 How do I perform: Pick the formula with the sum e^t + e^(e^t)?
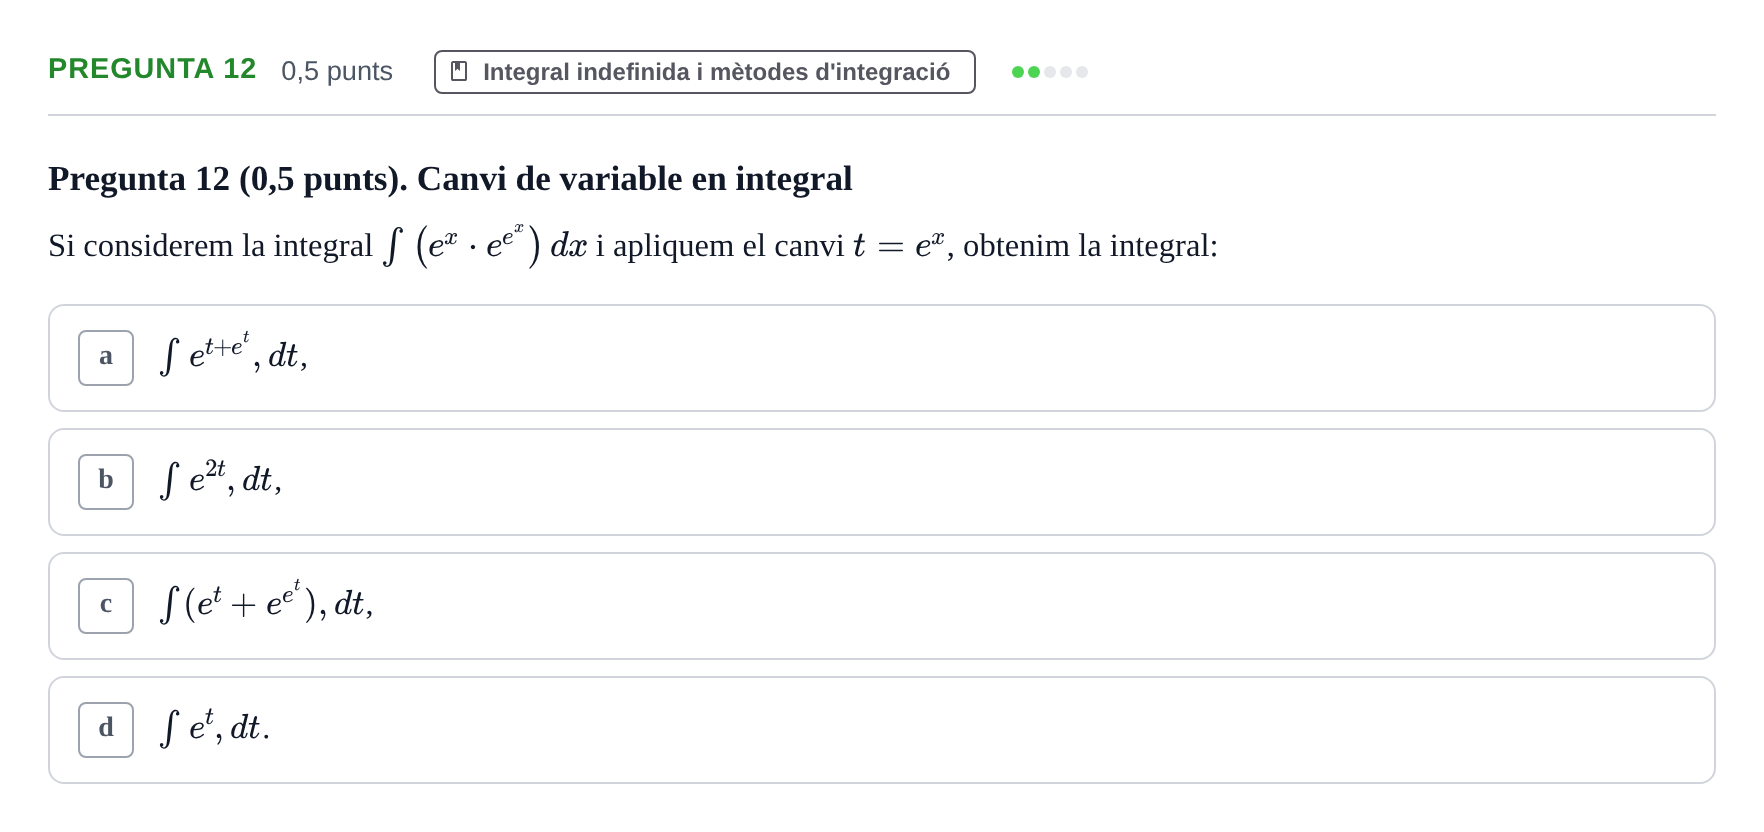click(266, 601)
